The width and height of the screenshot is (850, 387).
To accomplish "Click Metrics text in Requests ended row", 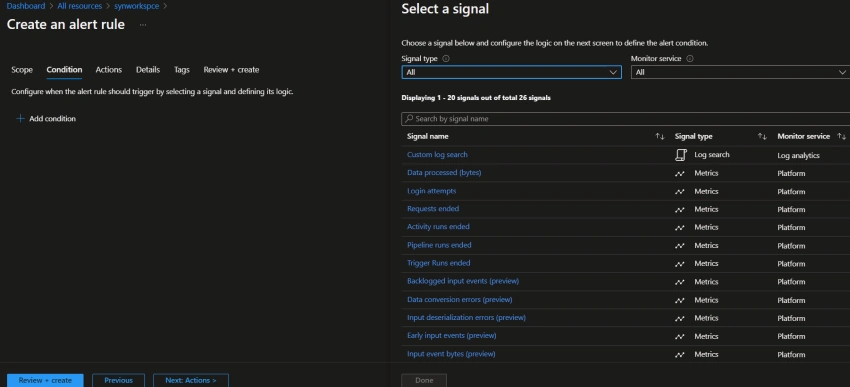I will click(706, 209).
